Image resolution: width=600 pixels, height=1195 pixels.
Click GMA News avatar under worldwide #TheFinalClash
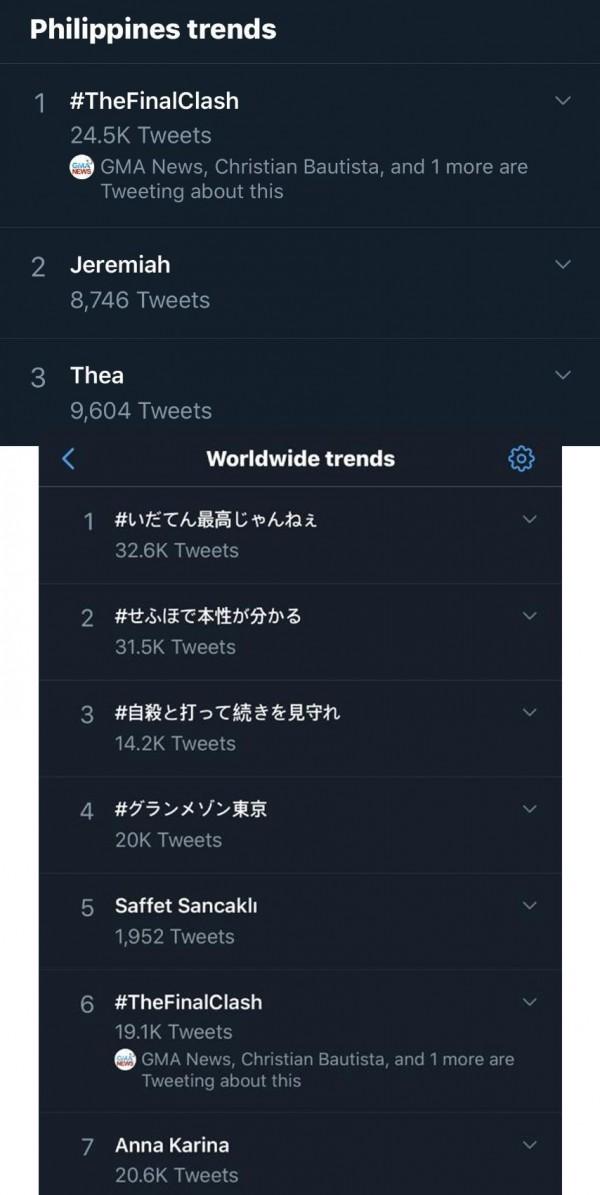(126, 1061)
